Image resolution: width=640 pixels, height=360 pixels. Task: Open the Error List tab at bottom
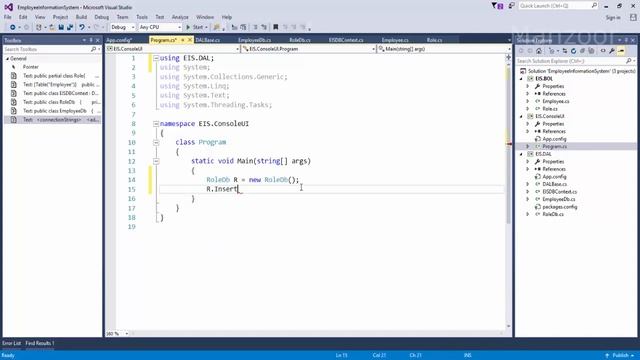11,343
